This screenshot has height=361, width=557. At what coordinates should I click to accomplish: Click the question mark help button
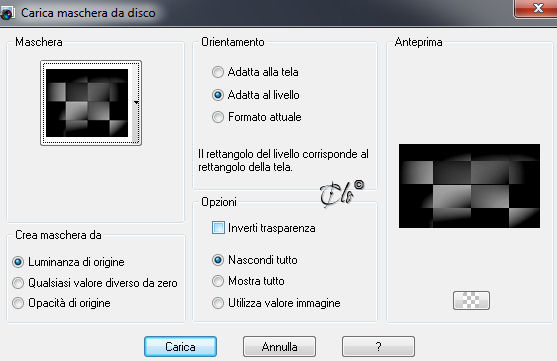click(x=378, y=346)
